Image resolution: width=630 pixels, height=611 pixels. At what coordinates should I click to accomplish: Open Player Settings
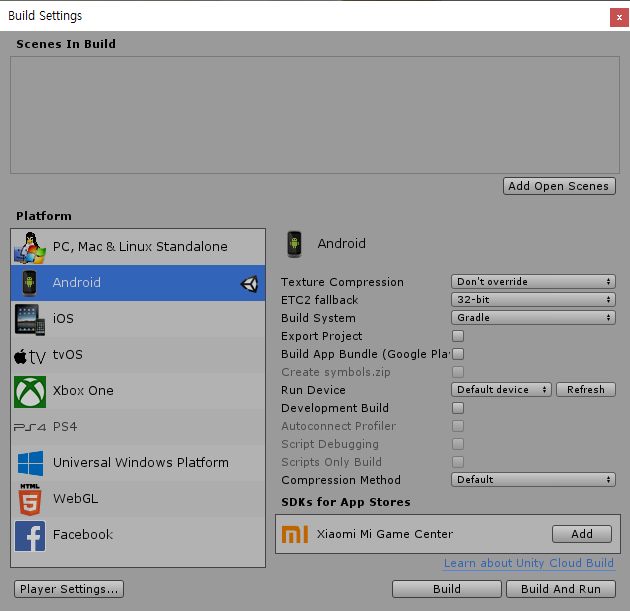[x=69, y=589]
